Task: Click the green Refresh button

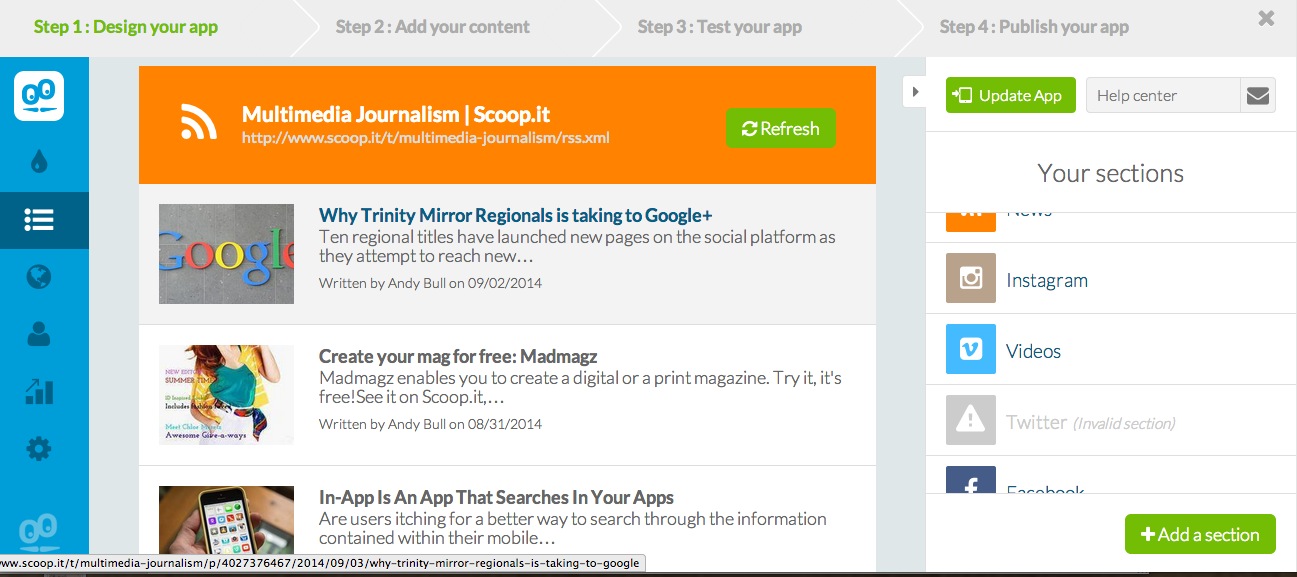Action: pyautogui.click(x=781, y=128)
